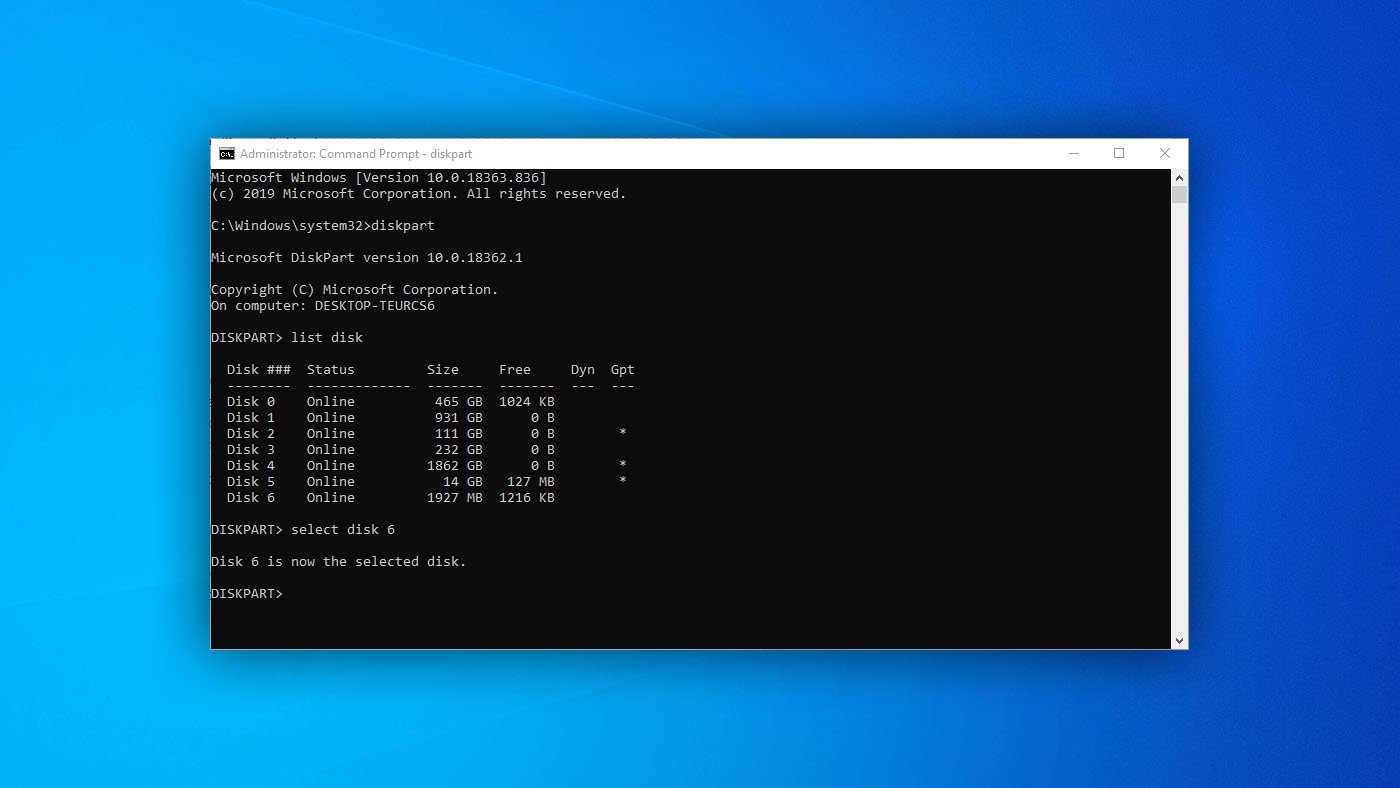Click the 'Status' column header
Viewport: 1400px width, 788px height.
coord(331,369)
